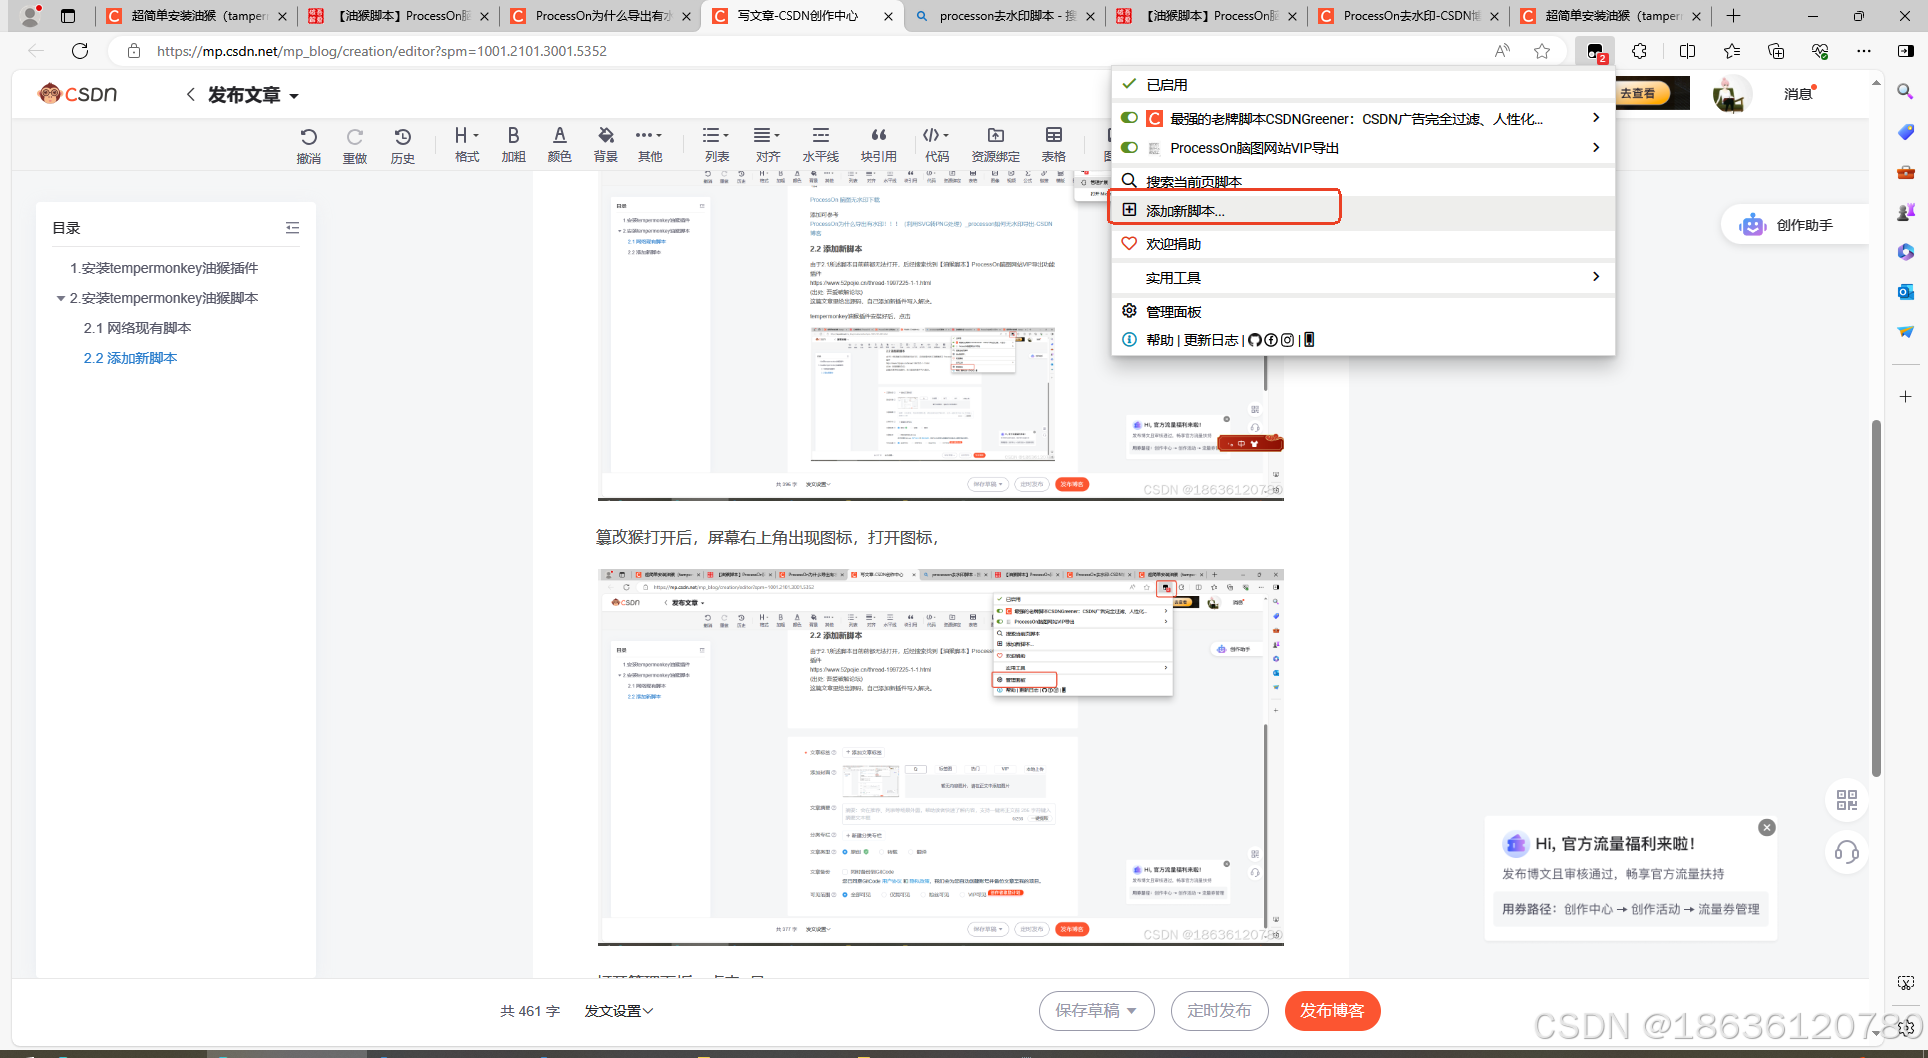Jump to 2.1 网络现有脚本 outline item
1928x1058 pixels.
(137, 328)
